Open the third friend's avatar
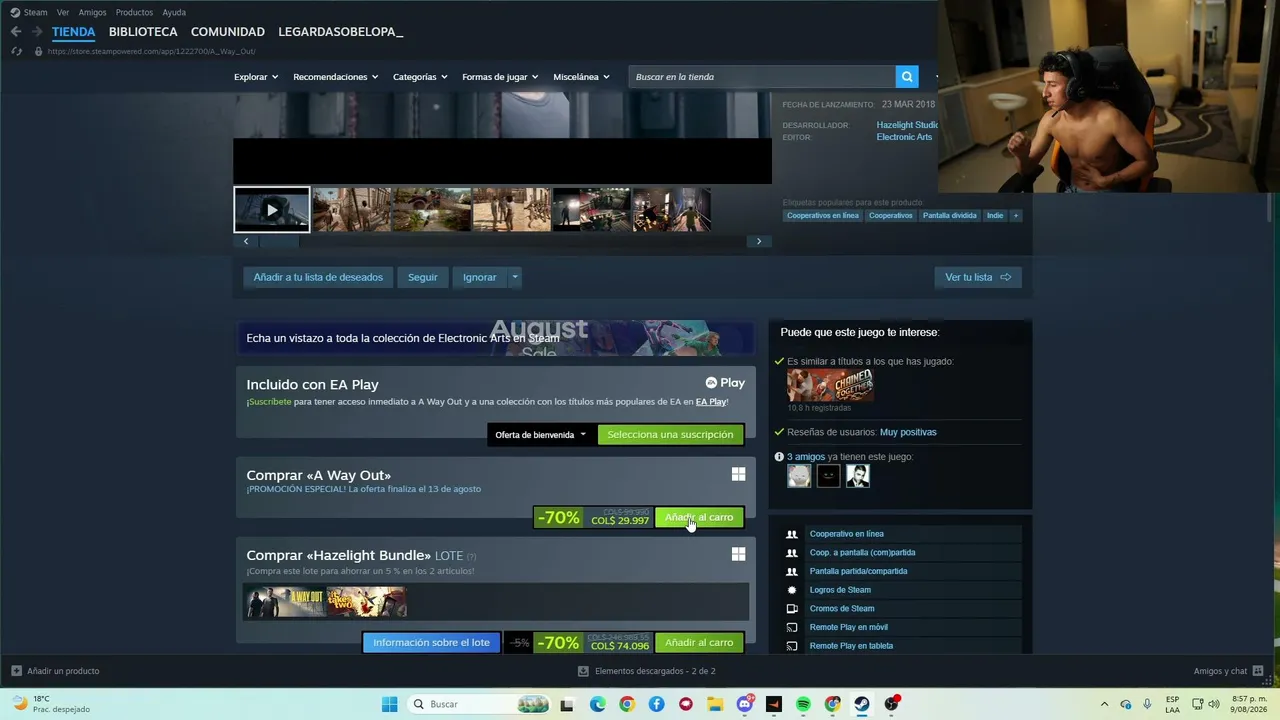This screenshot has height=720, width=1280. [x=857, y=476]
